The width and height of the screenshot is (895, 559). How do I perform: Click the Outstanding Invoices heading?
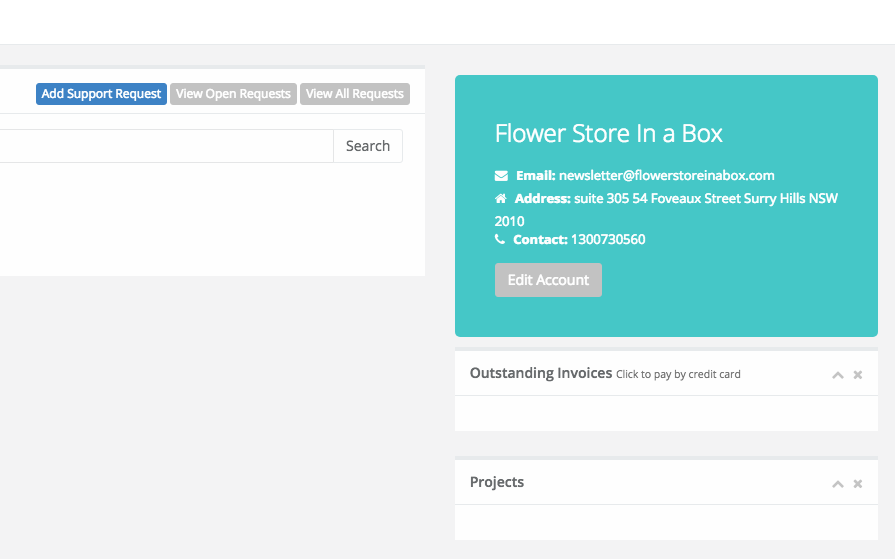[541, 373]
